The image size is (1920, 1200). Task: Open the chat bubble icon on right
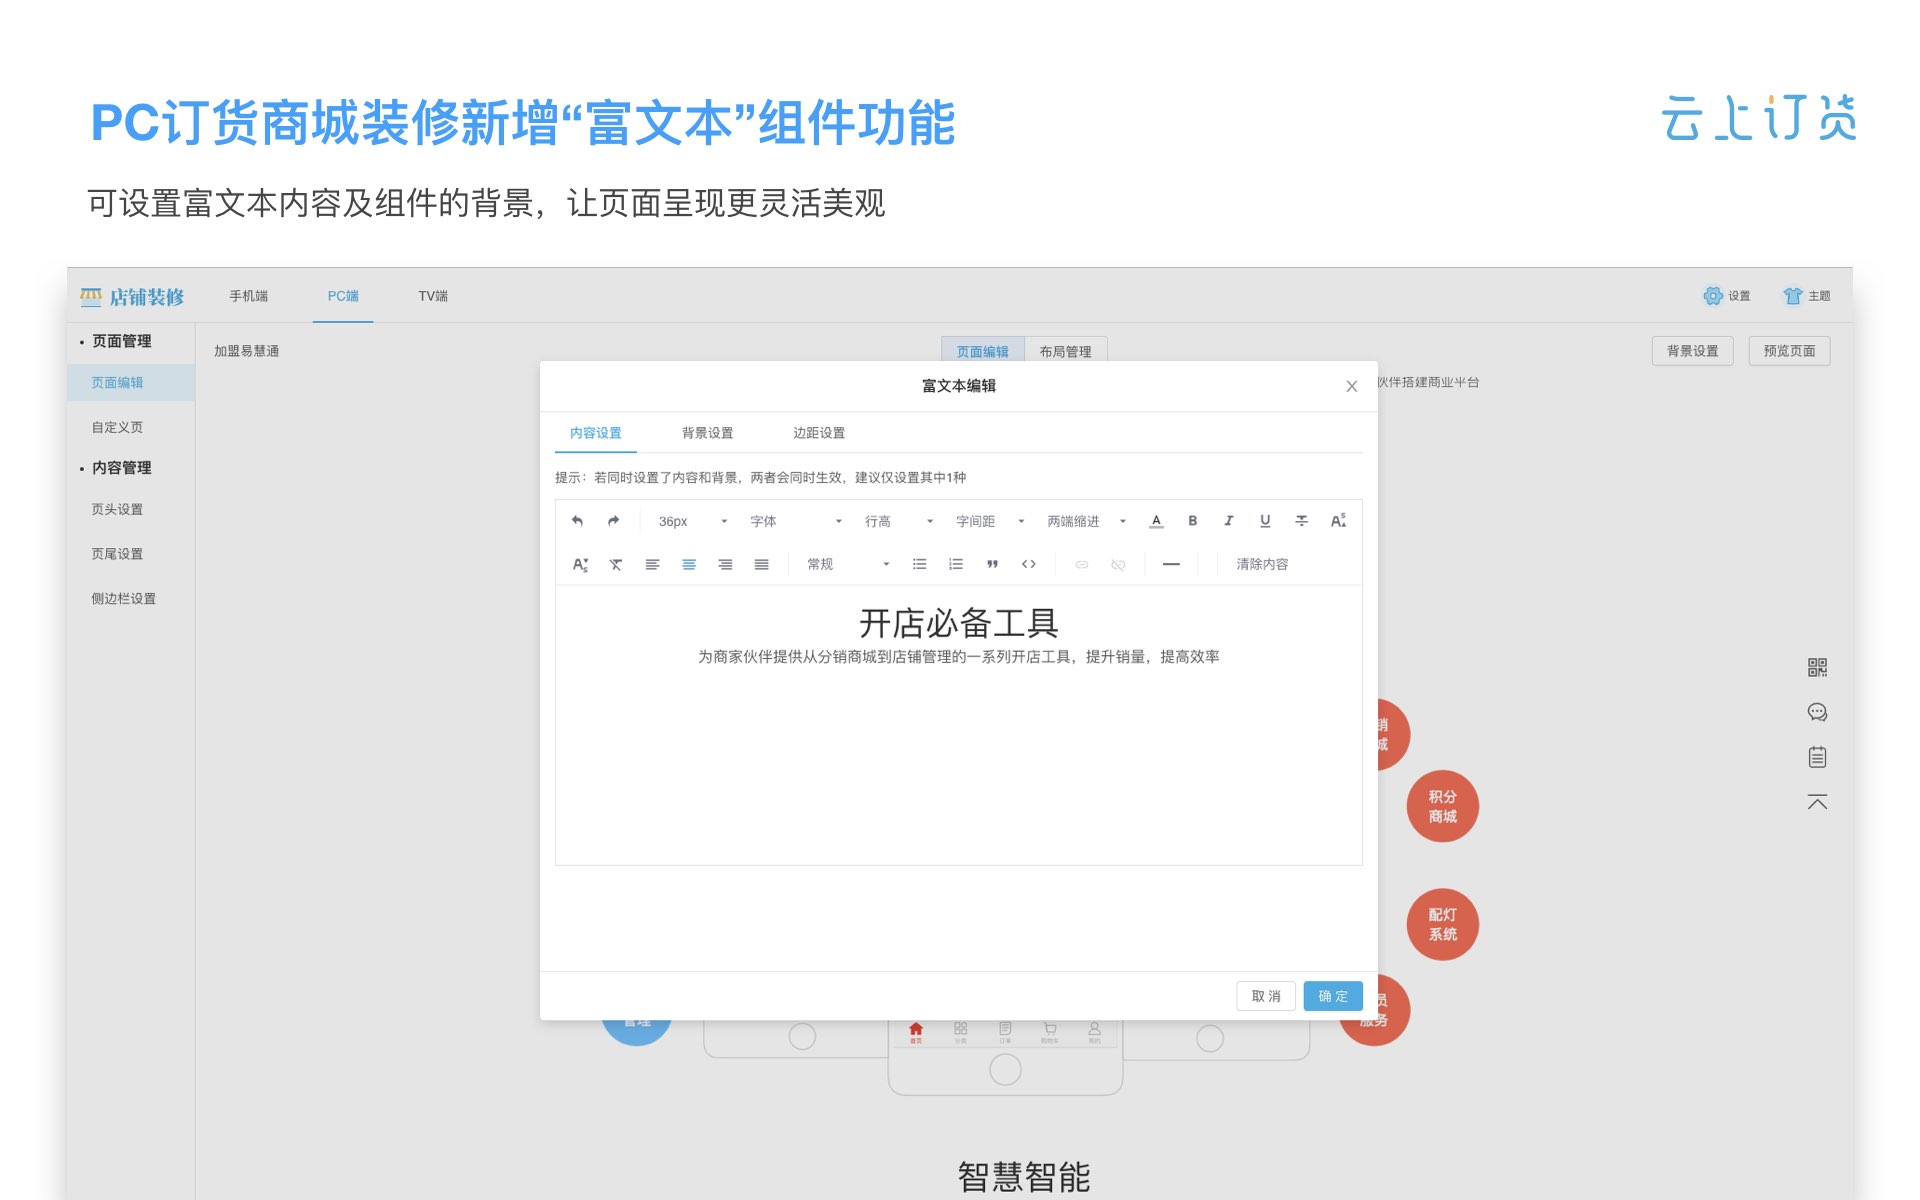(x=1817, y=712)
